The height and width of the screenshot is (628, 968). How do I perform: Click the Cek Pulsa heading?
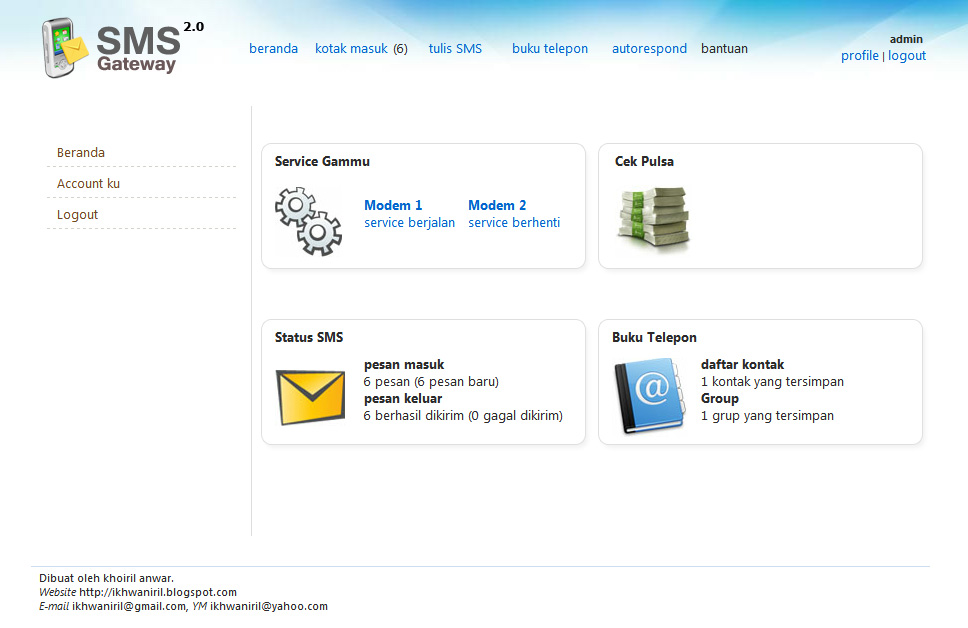click(x=644, y=161)
